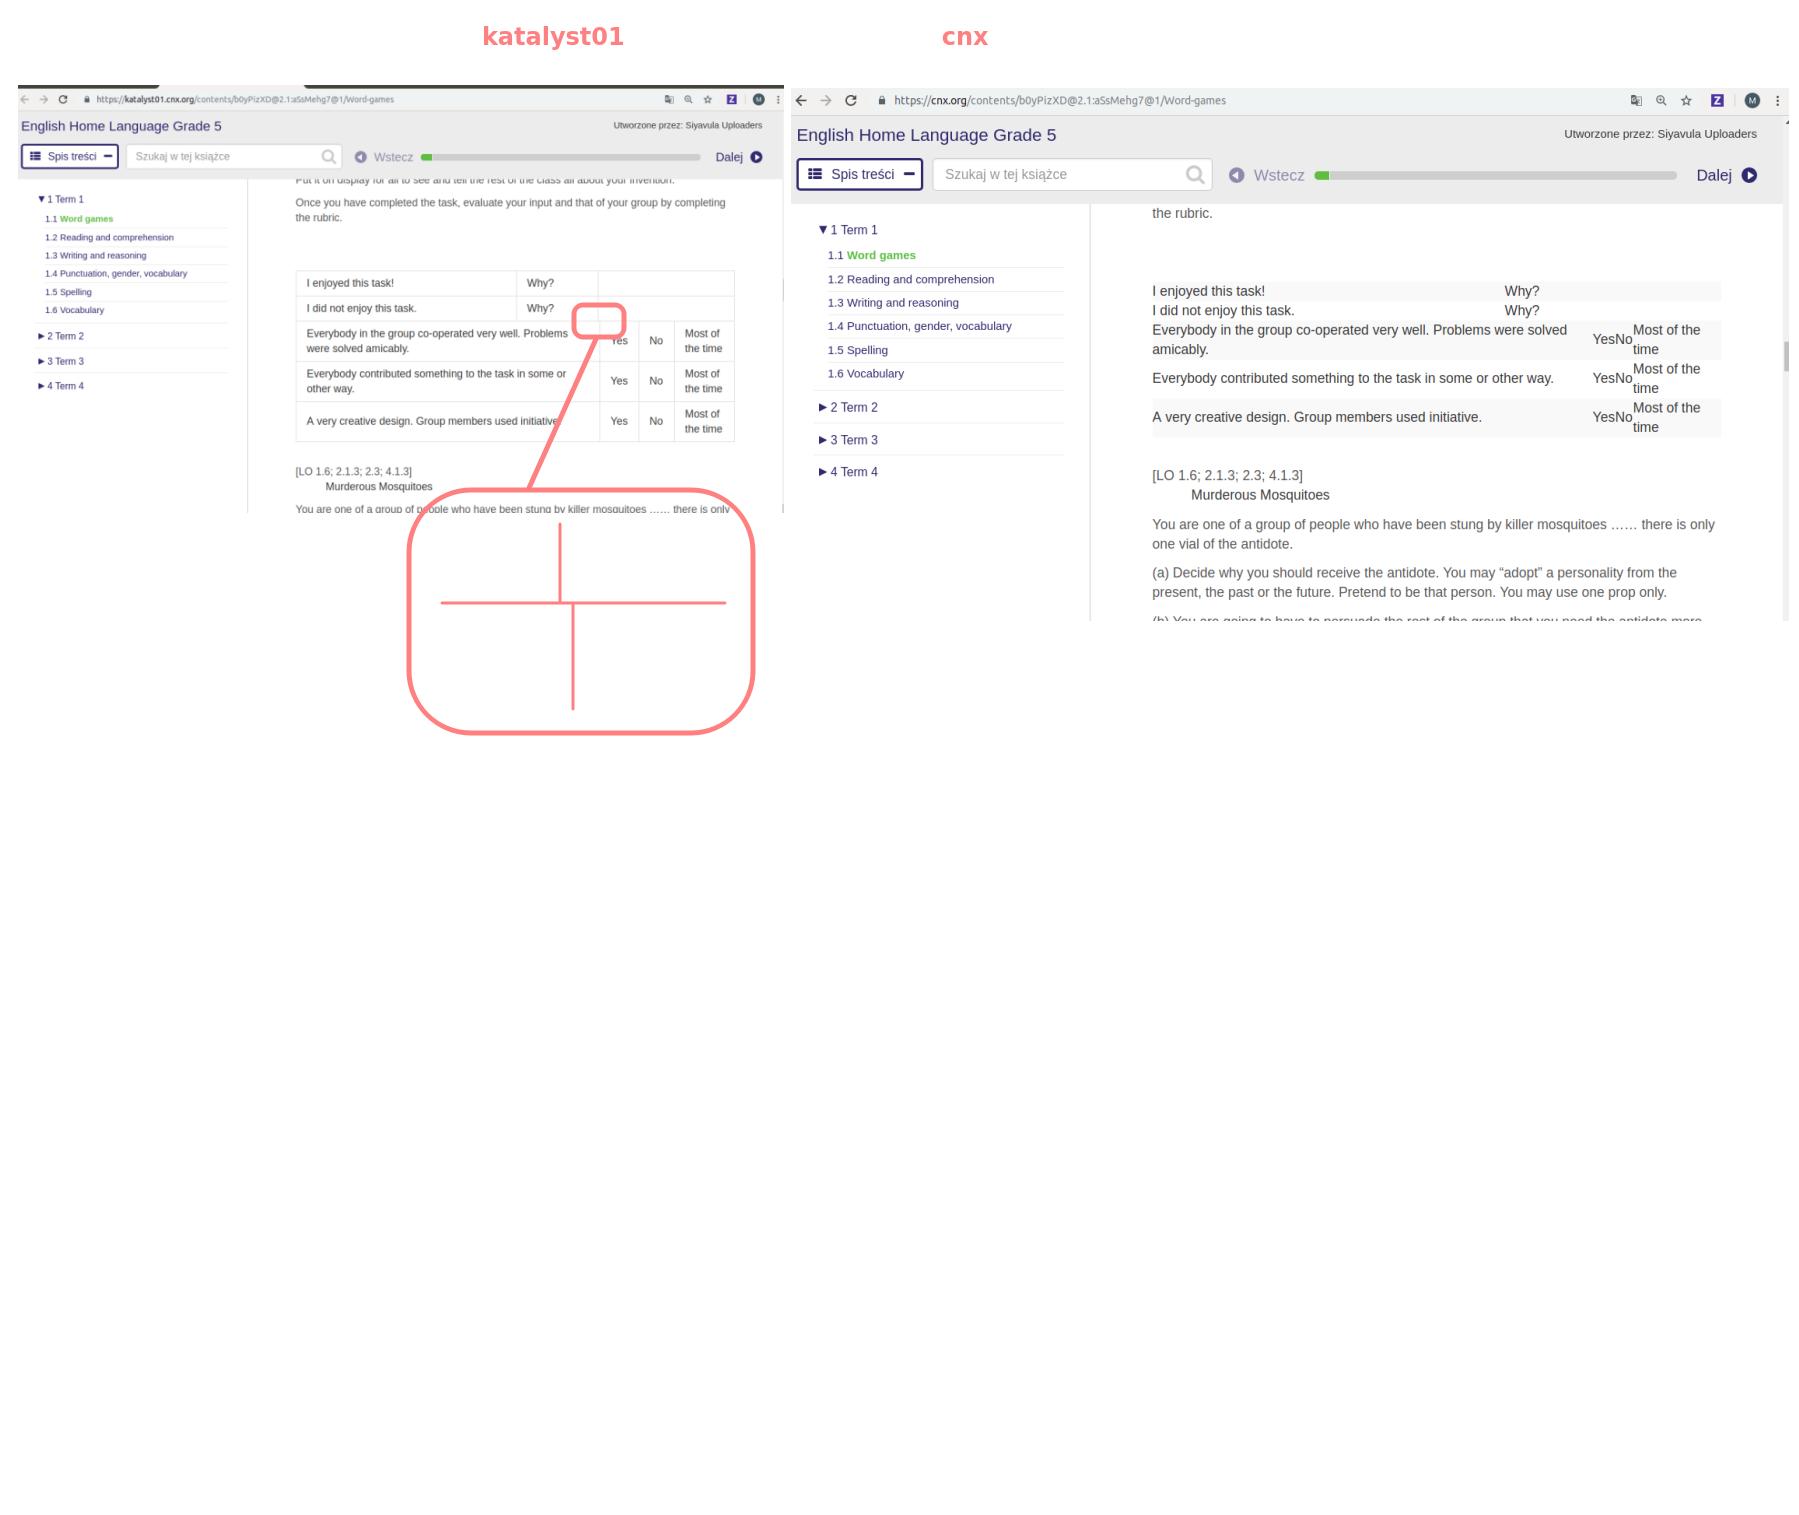Click the Google Translate icon in the address bar
Viewport: 1799px width, 1515px height.
pos(1636,100)
